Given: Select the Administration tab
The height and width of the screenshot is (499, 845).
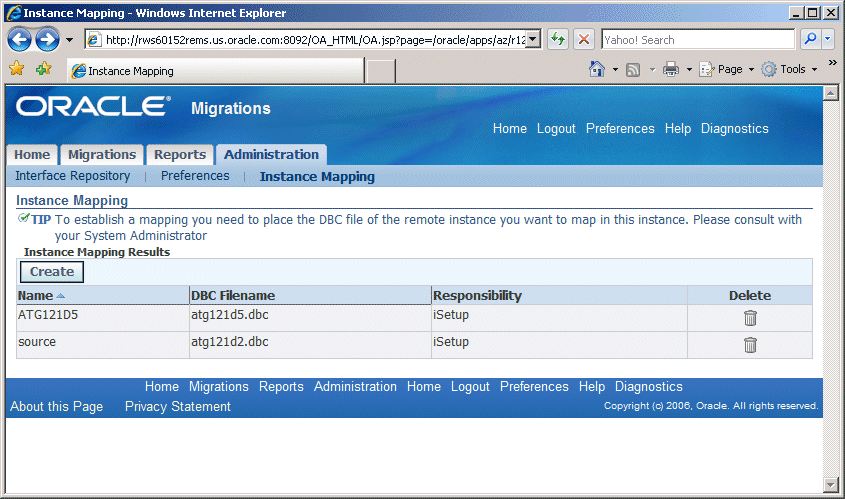Looking at the screenshot, I should pyautogui.click(x=271, y=155).
